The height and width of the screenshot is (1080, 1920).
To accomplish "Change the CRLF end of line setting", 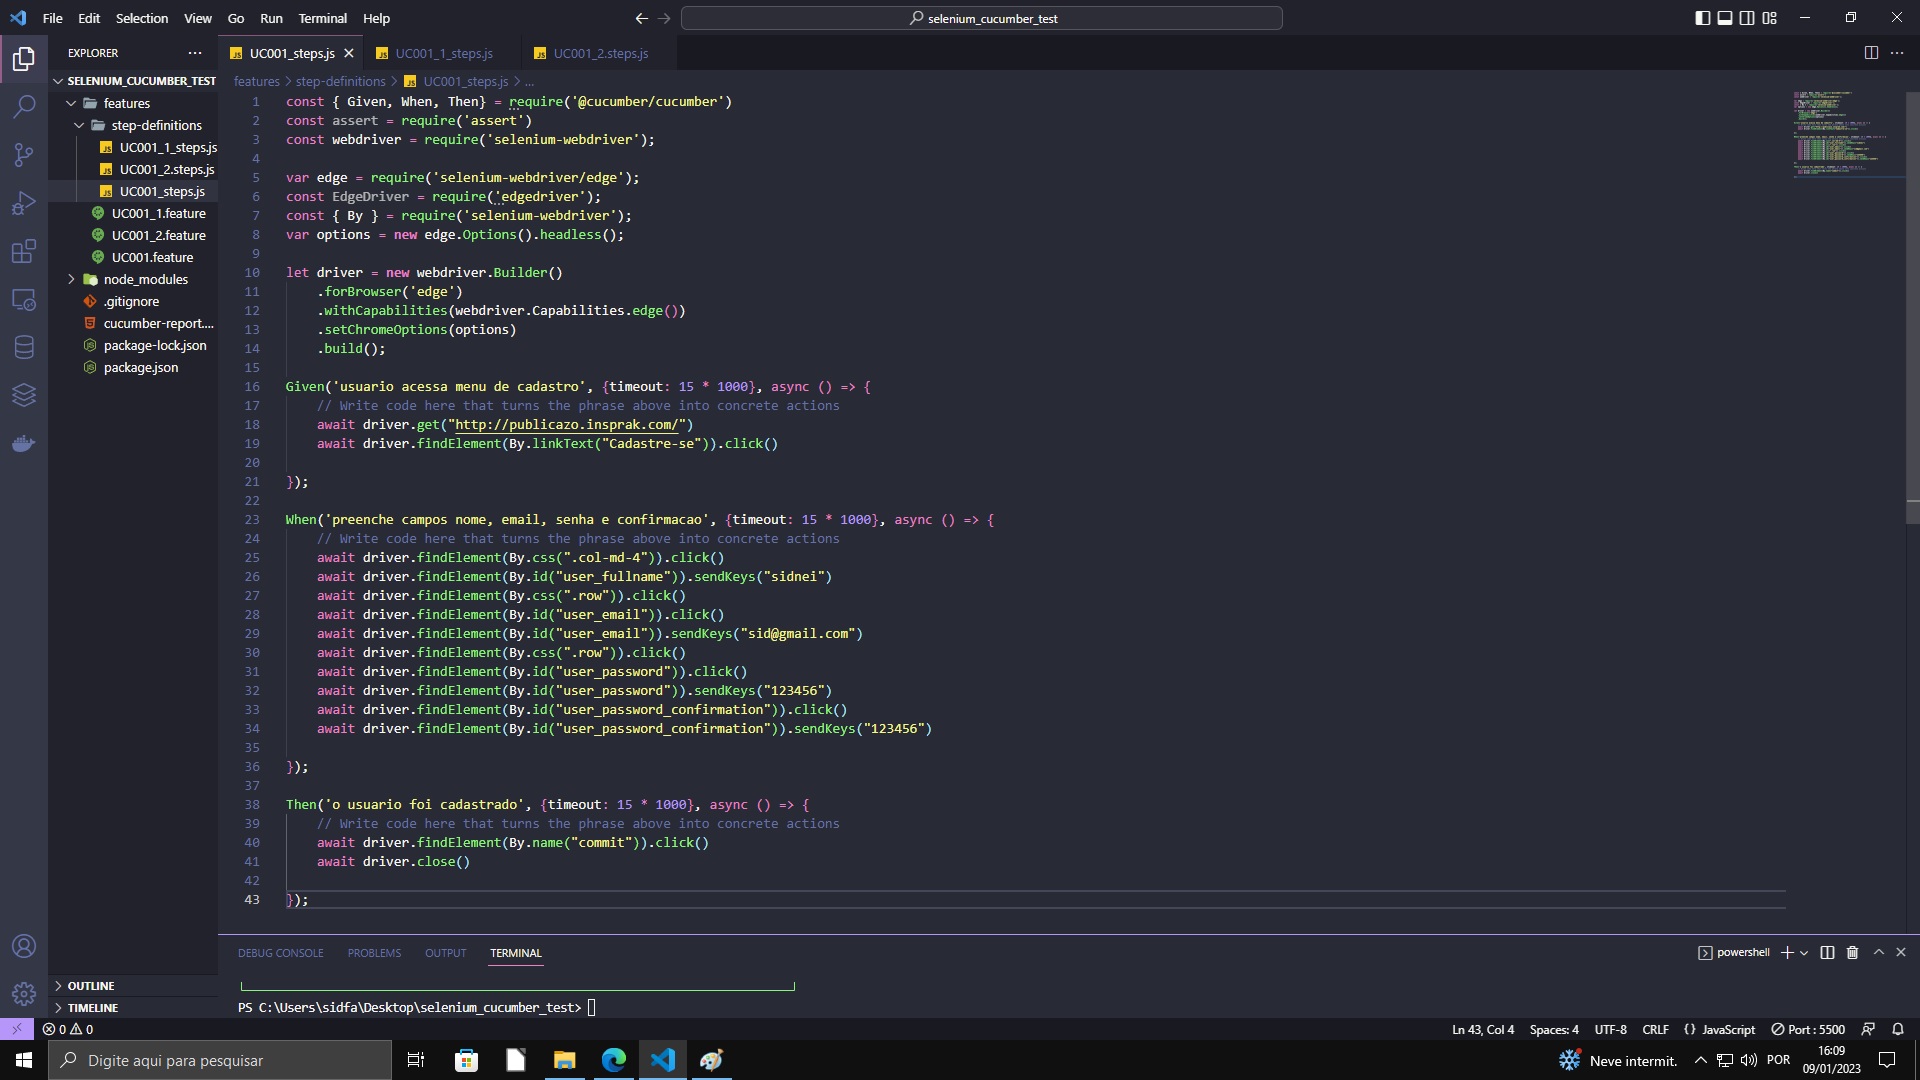I will pyautogui.click(x=1655, y=1029).
